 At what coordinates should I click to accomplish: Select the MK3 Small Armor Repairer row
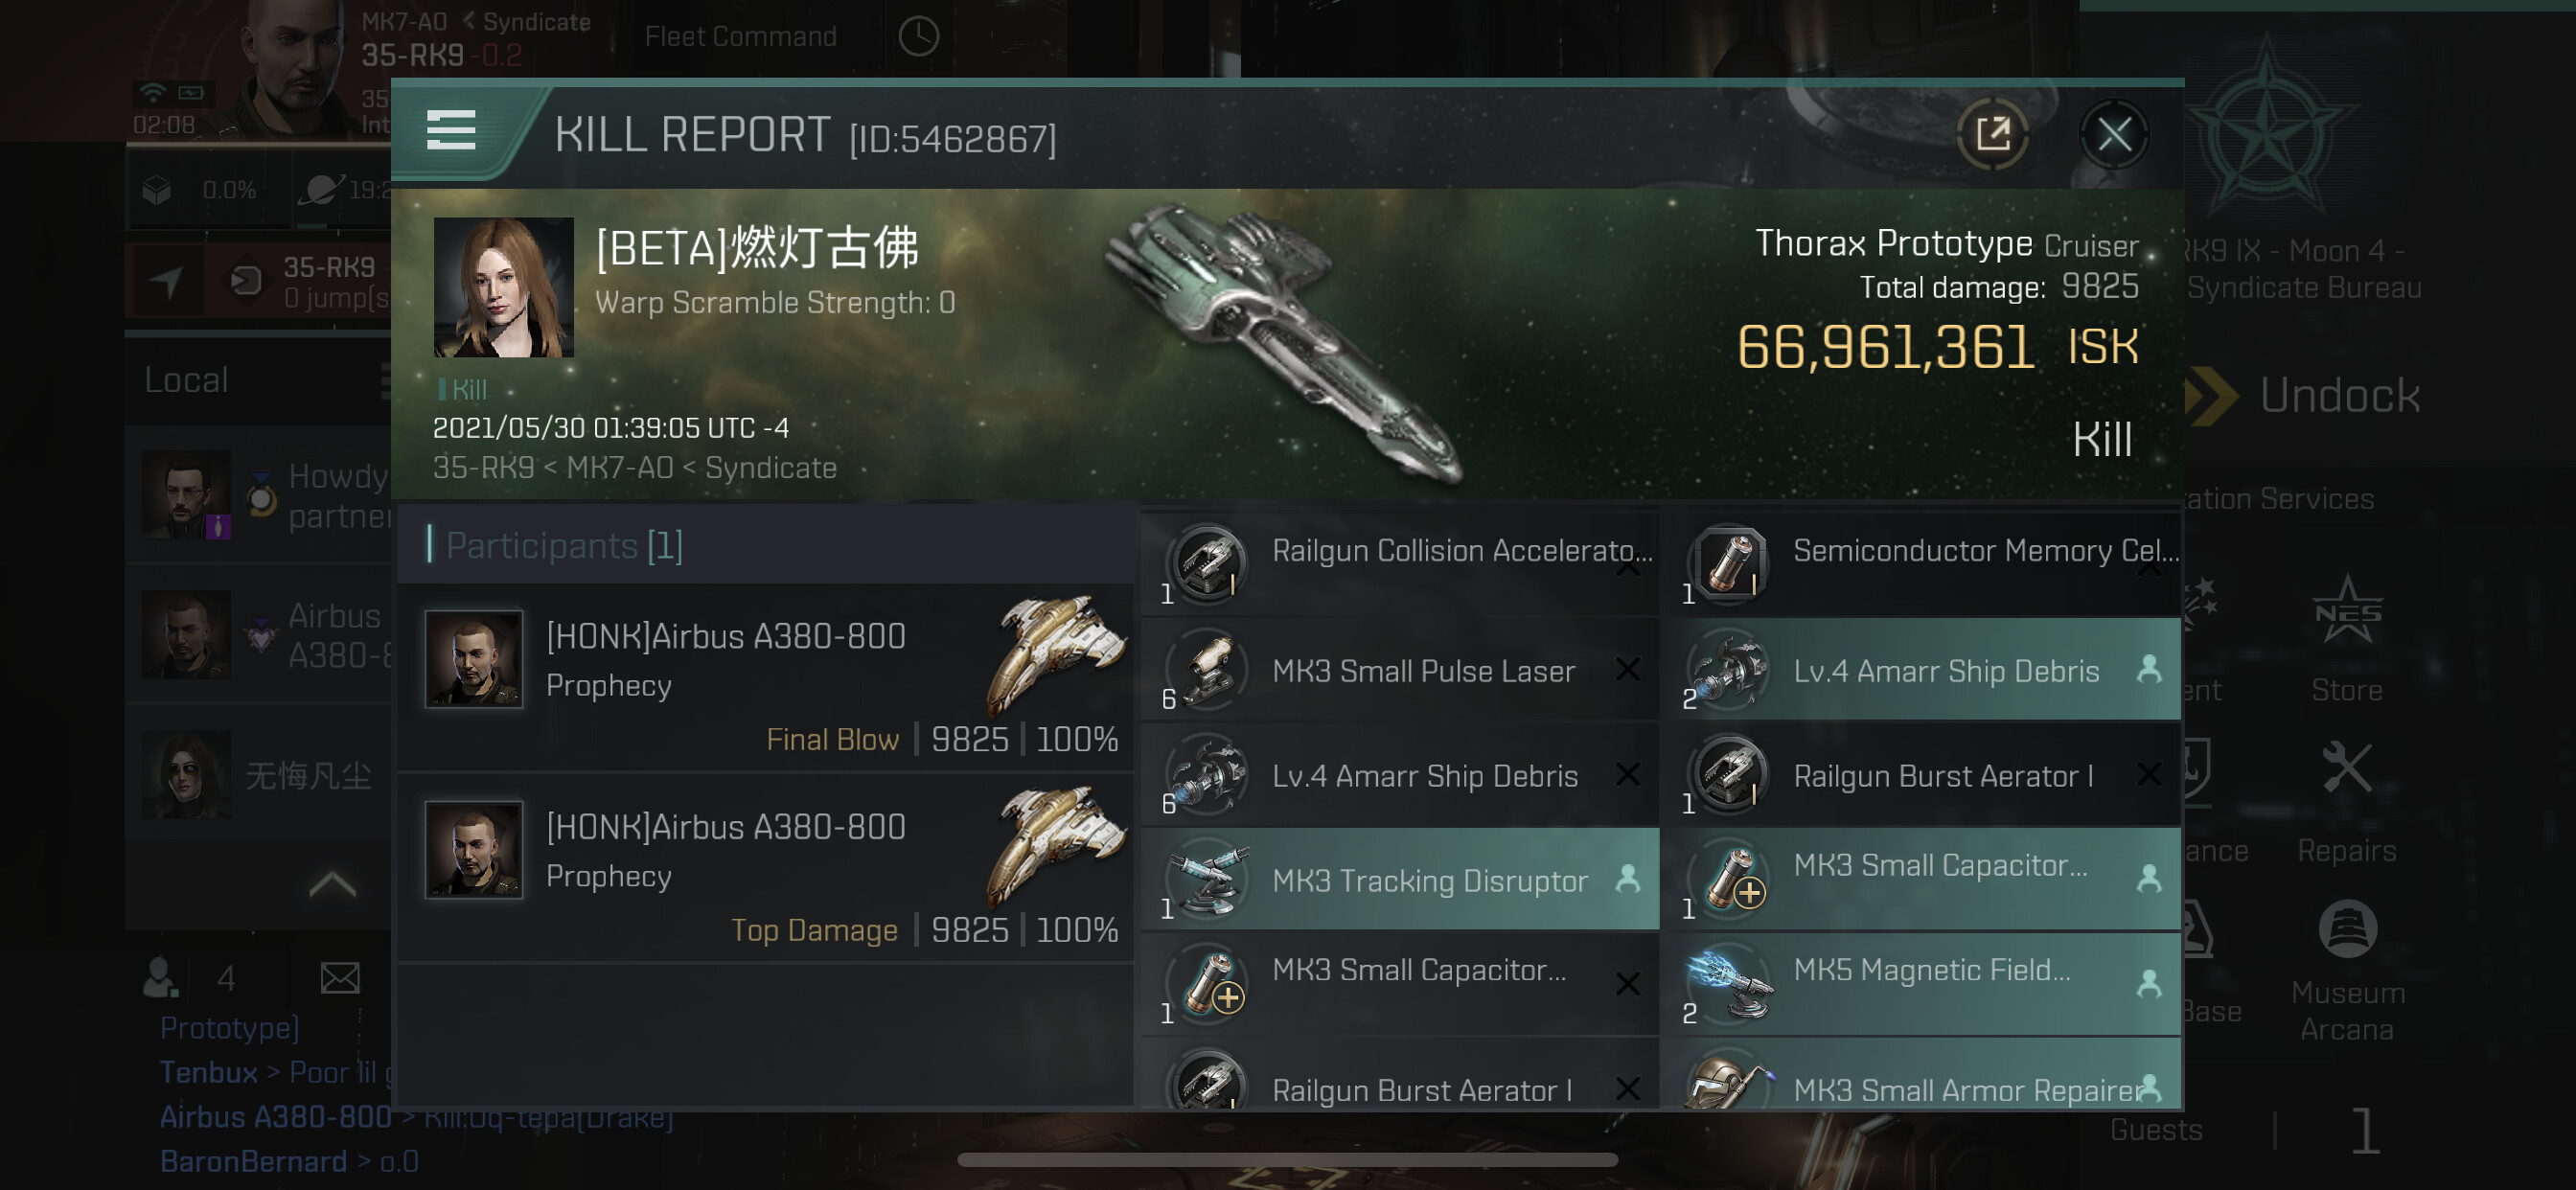point(1929,1075)
